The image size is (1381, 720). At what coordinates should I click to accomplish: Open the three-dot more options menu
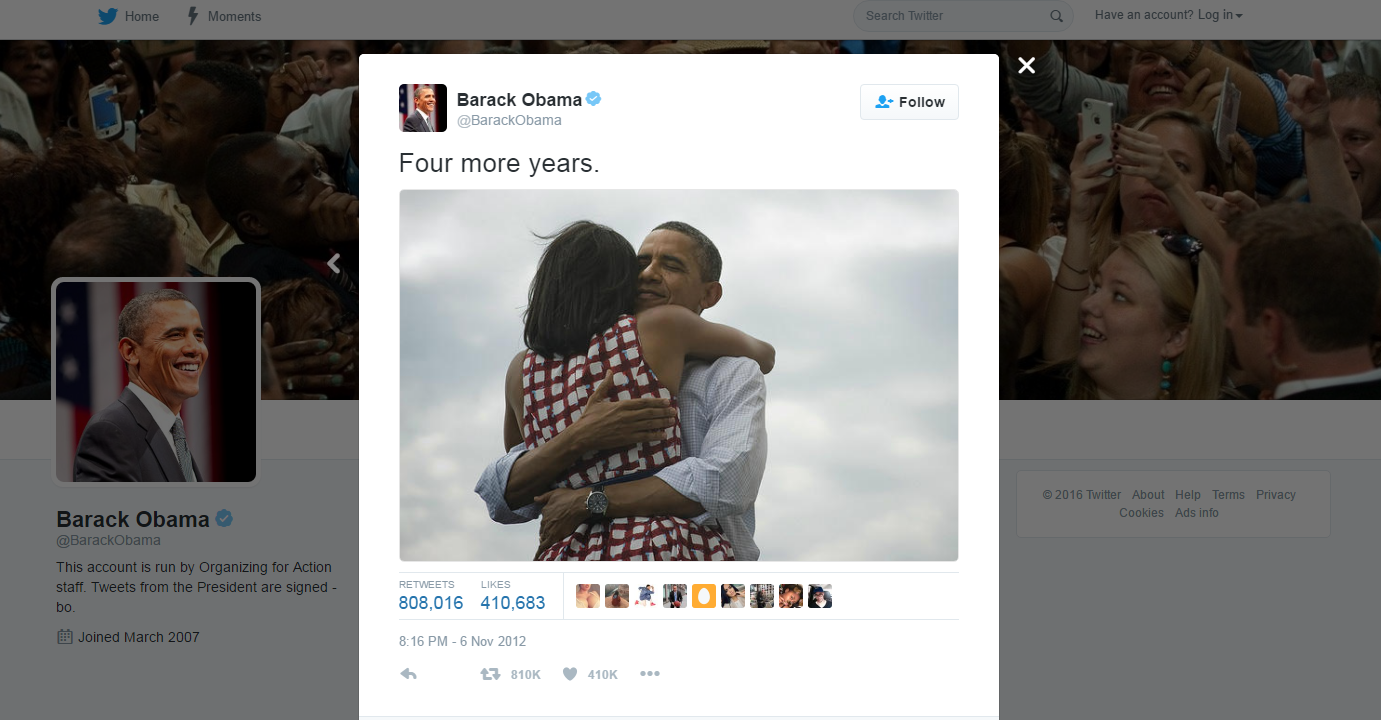[x=650, y=674]
